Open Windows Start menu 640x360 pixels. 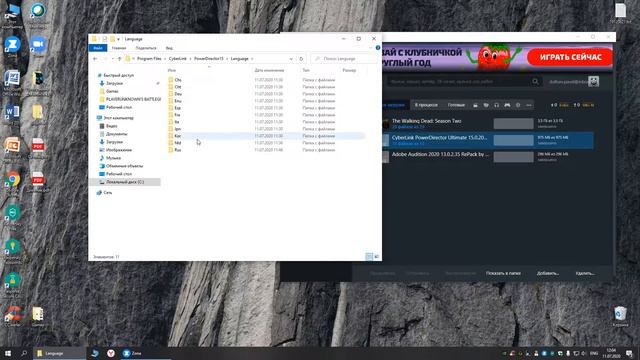pos(8,353)
